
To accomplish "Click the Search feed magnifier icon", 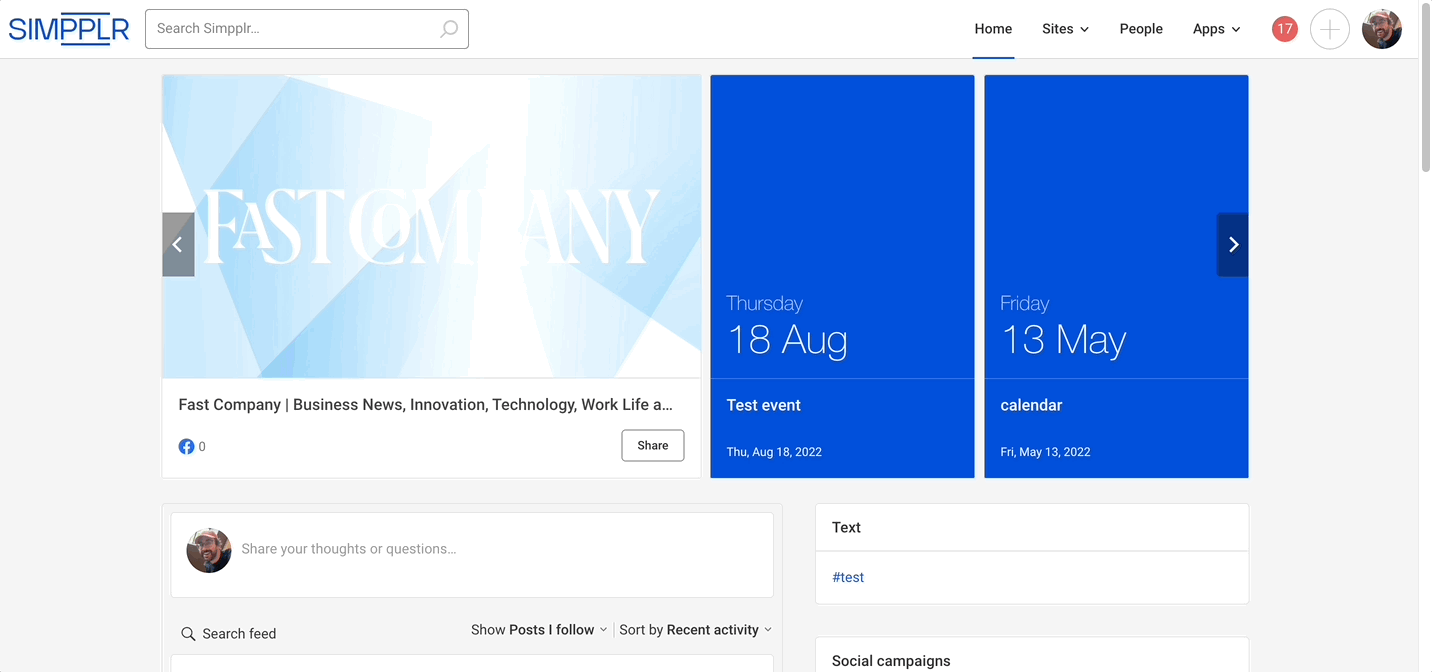I will click(188, 634).
